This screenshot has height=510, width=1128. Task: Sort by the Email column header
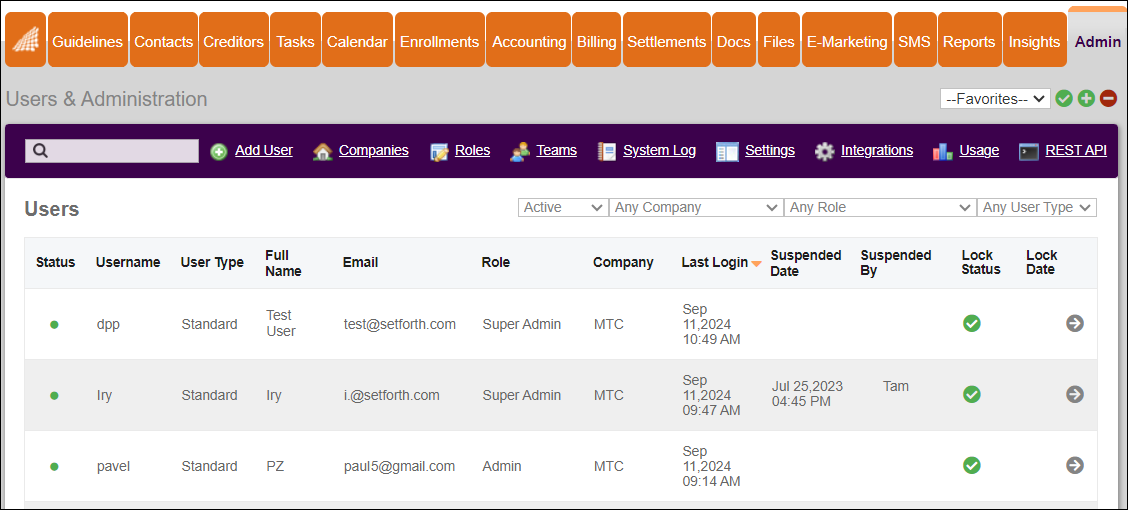click(x=360, y=263)
